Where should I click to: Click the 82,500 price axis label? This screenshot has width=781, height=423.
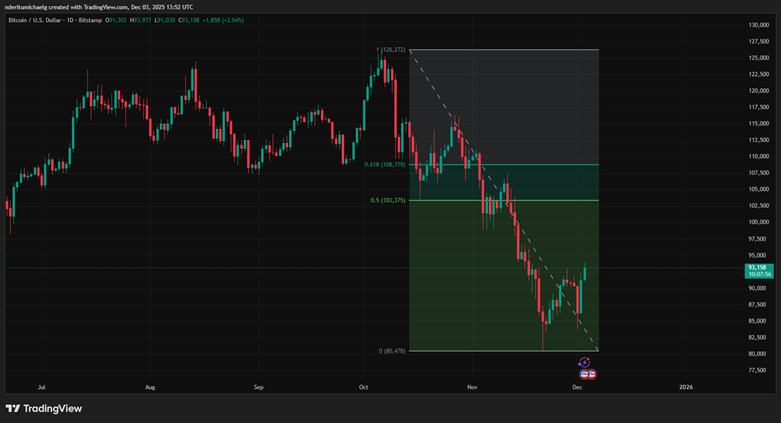pyautogui.click(x=760, y=337)
